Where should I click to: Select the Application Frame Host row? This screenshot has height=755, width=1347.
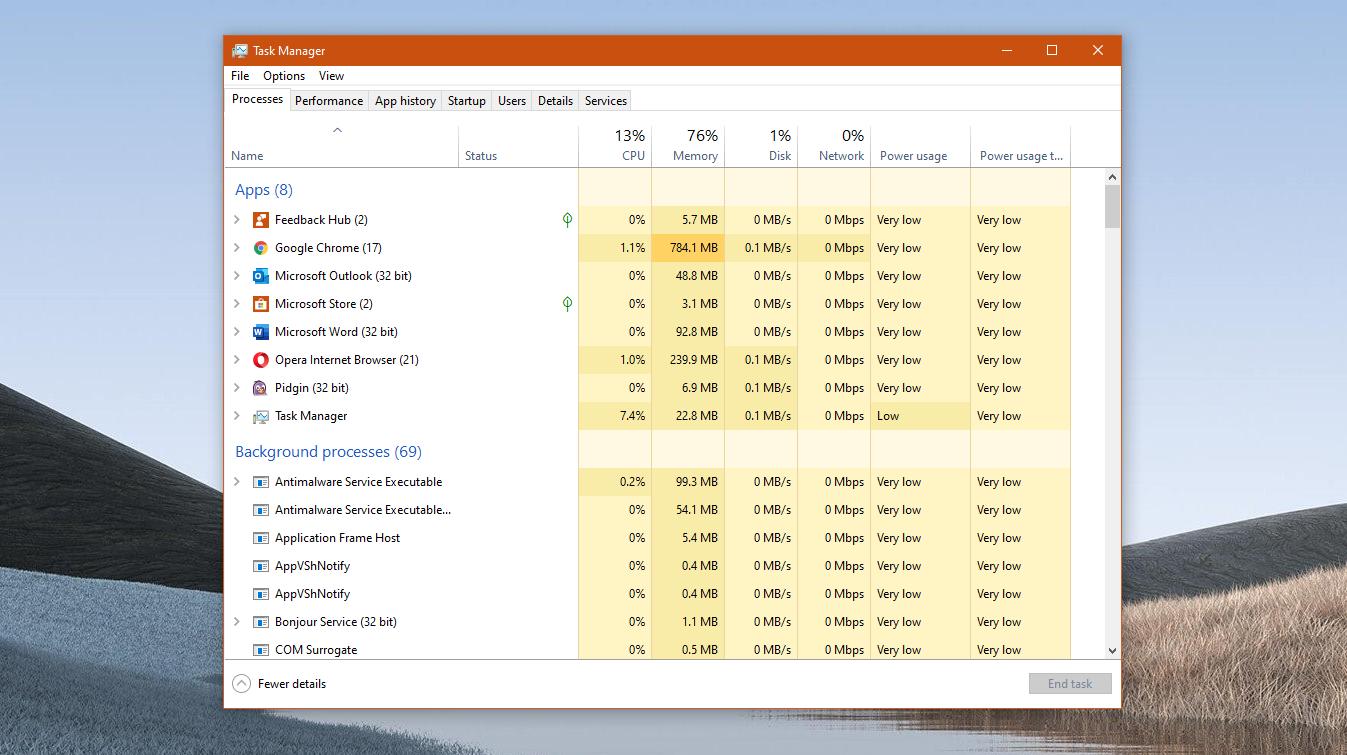point(647,538)
